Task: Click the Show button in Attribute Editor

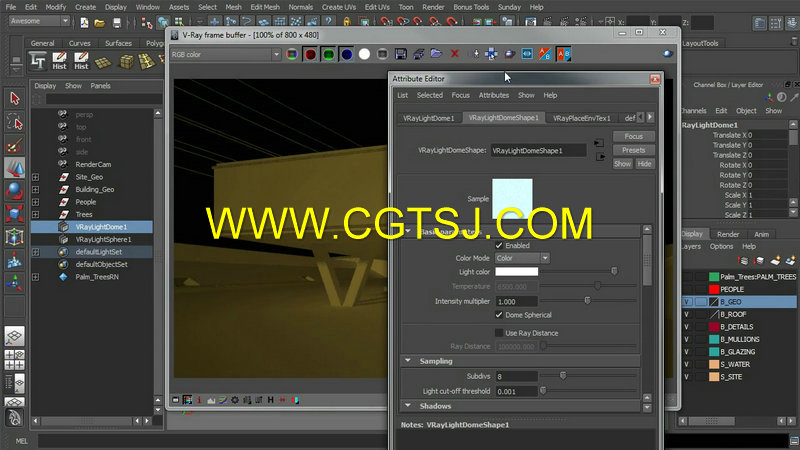Action: 622,164
